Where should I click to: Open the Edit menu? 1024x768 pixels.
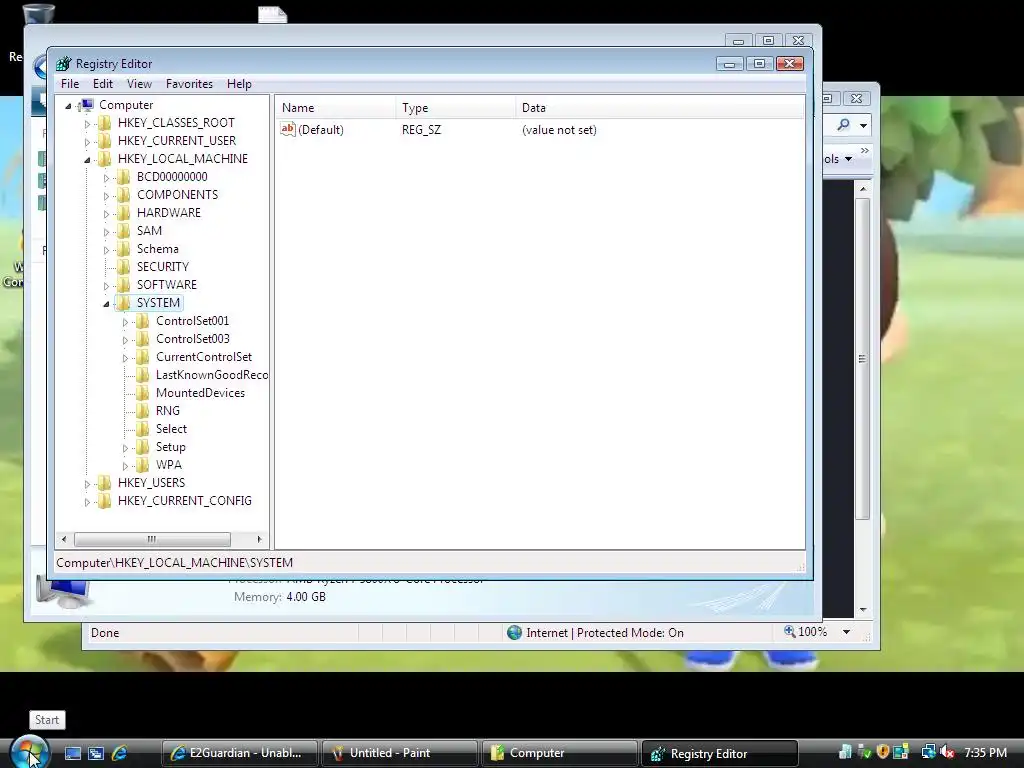103,84
